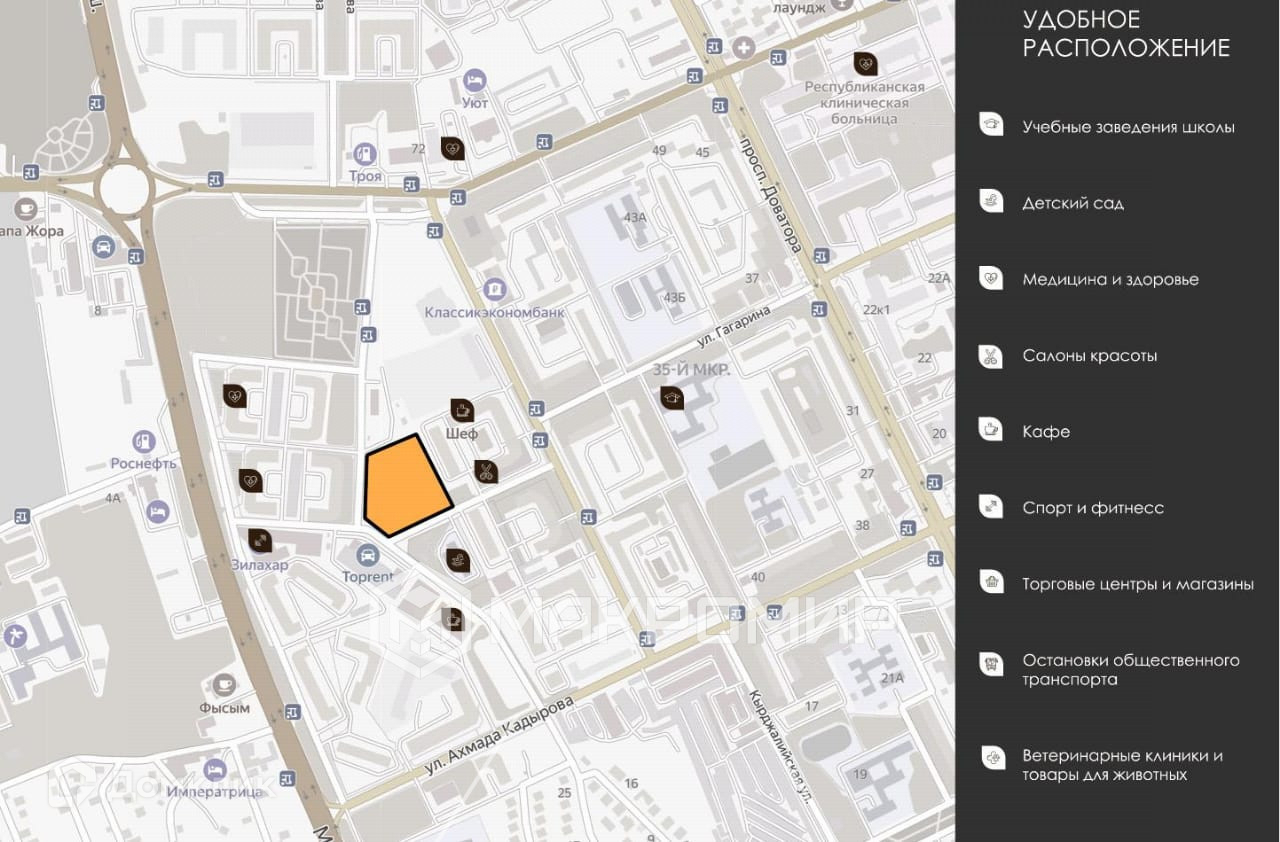This screenshot has height=842, width=1280.
Task: Click the graduation cap marker near 35-Й МКР.
Action: tap(672, 398)
